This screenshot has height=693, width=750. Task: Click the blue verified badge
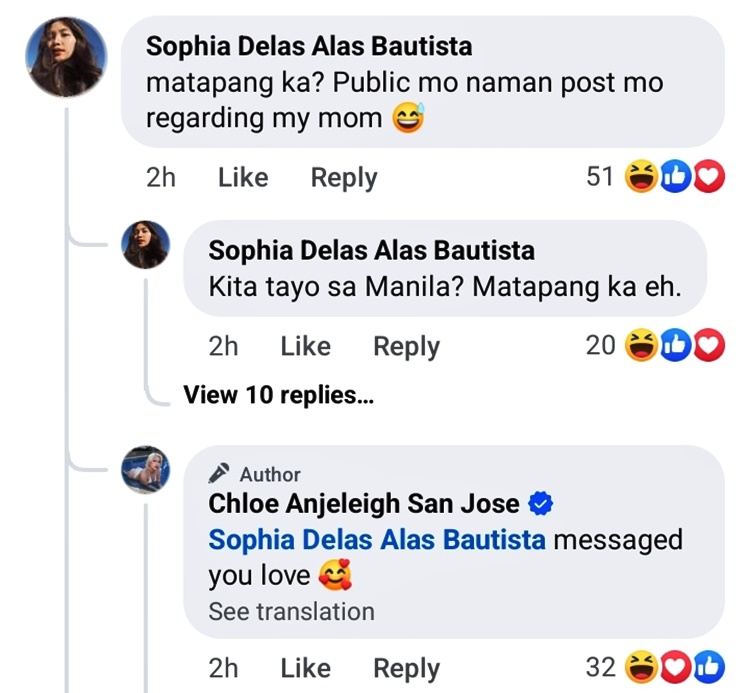click(541, 505)
